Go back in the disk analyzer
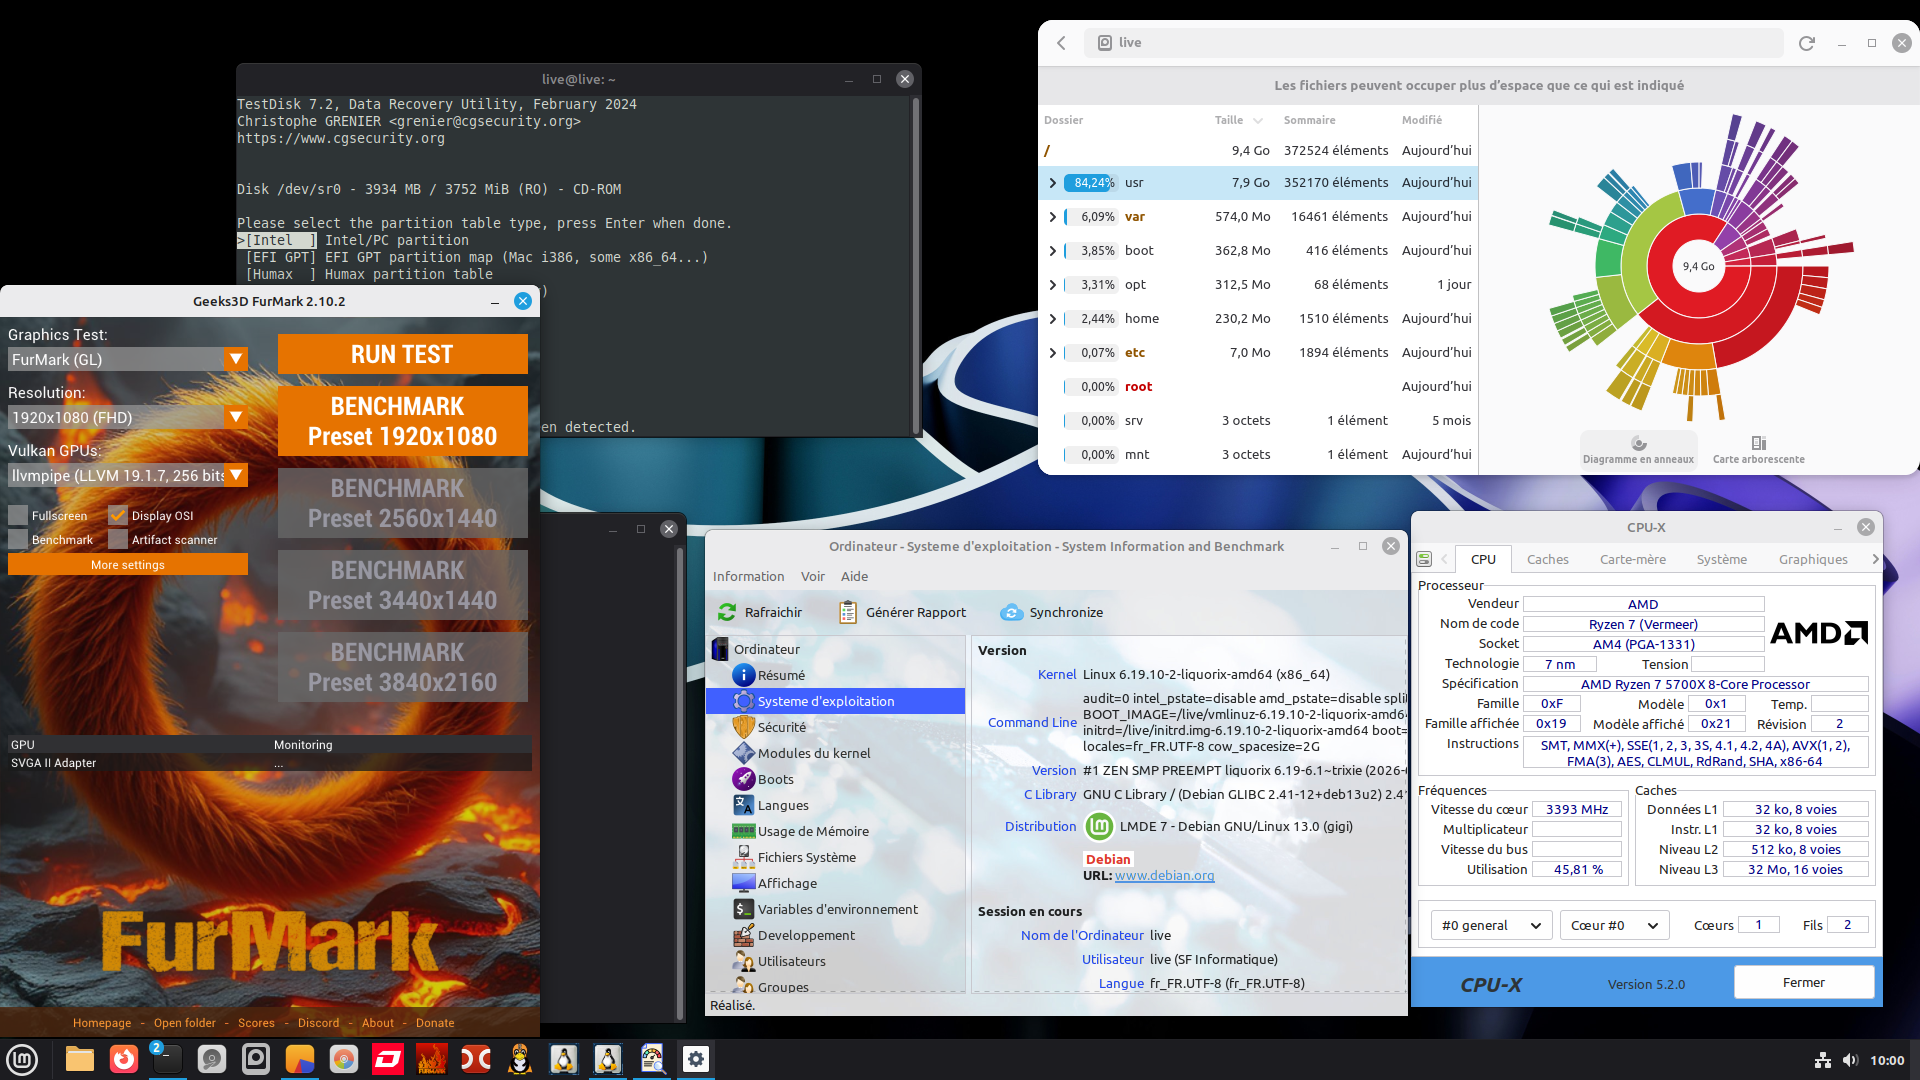The width and height of the screenshot is (1920, 1080). tap(1061, 43)
